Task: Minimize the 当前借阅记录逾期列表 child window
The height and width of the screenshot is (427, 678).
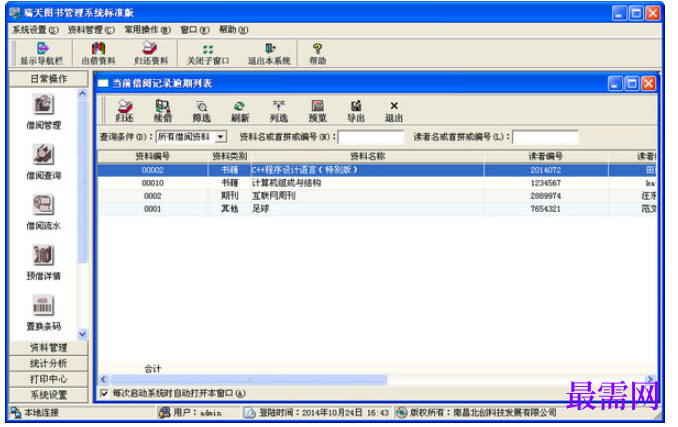Action: coord(615,83)
